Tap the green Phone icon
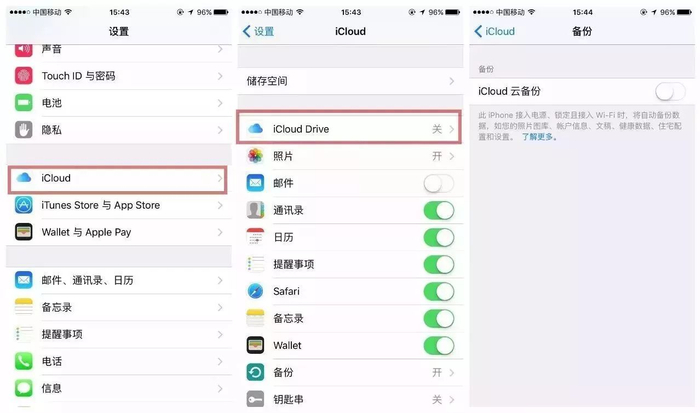Viewport: 700px width, 413px height. [x=23, y=361]
